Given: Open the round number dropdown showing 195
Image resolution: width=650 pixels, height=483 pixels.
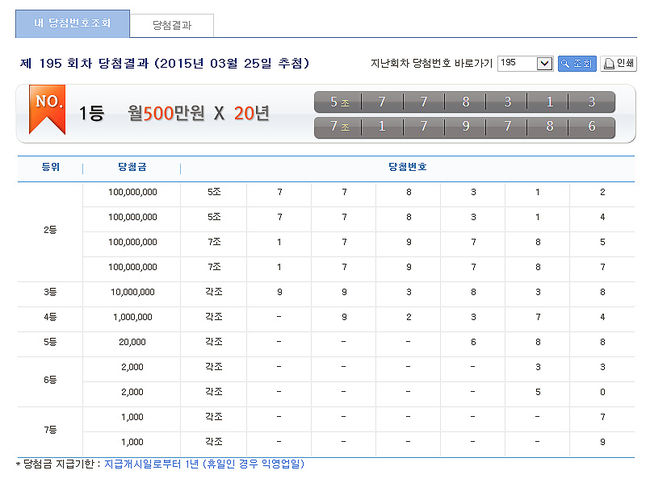Looking at the screenshot, I should [525, 63].
